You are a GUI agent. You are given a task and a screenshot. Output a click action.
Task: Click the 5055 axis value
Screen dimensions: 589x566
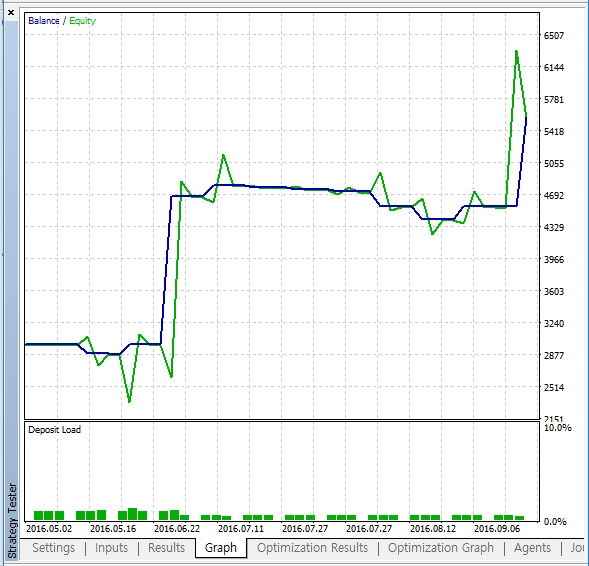point(554,163)
